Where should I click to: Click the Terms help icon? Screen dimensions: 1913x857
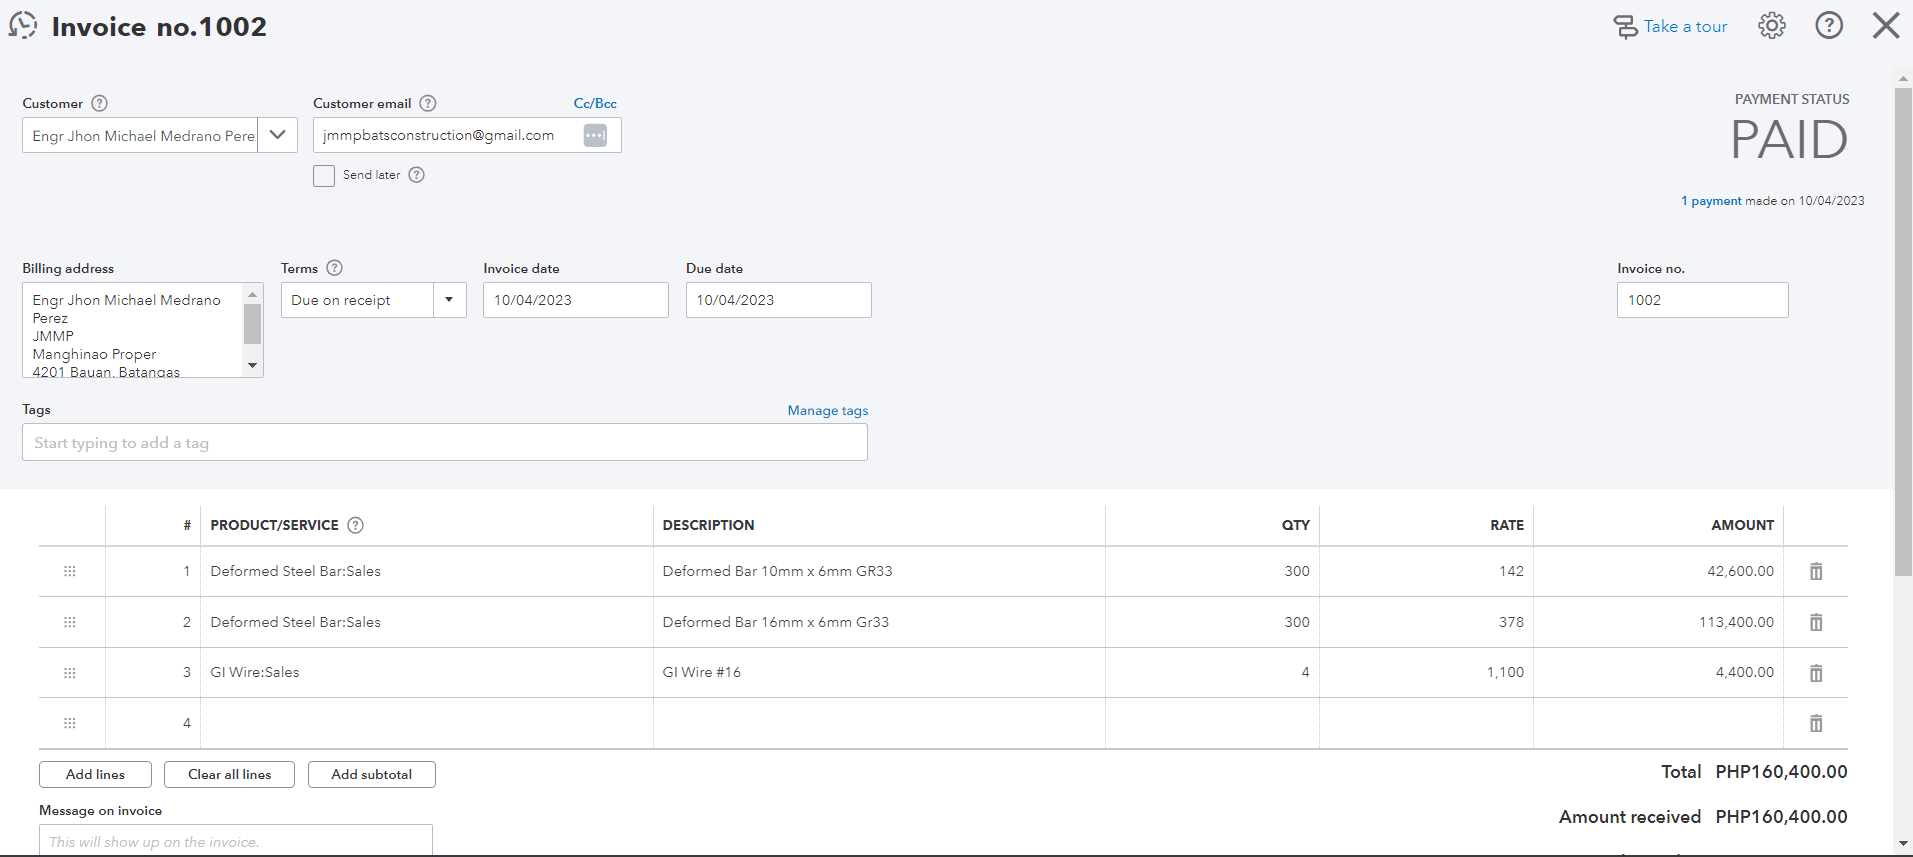335,268
